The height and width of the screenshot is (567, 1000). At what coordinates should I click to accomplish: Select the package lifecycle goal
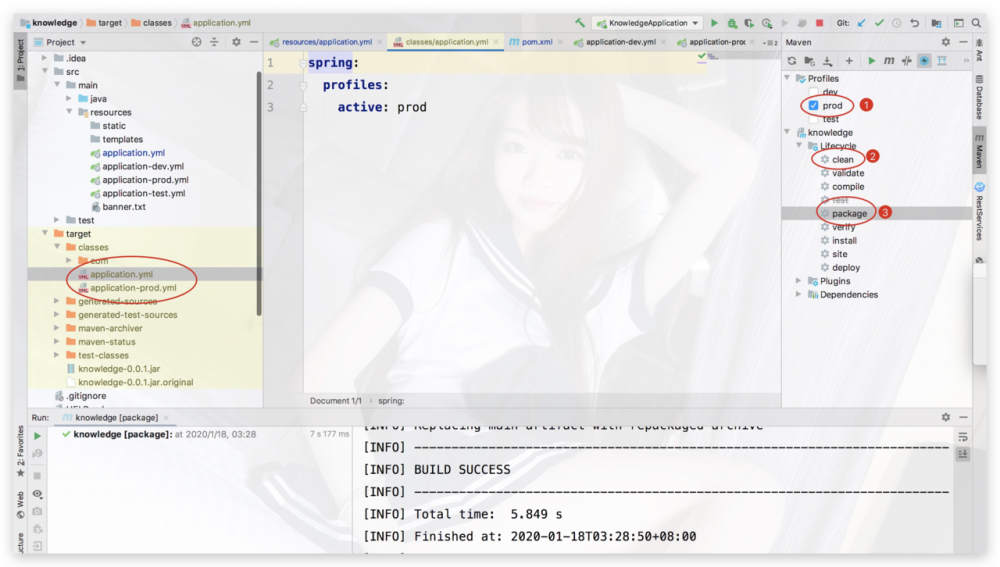[849, 214]
